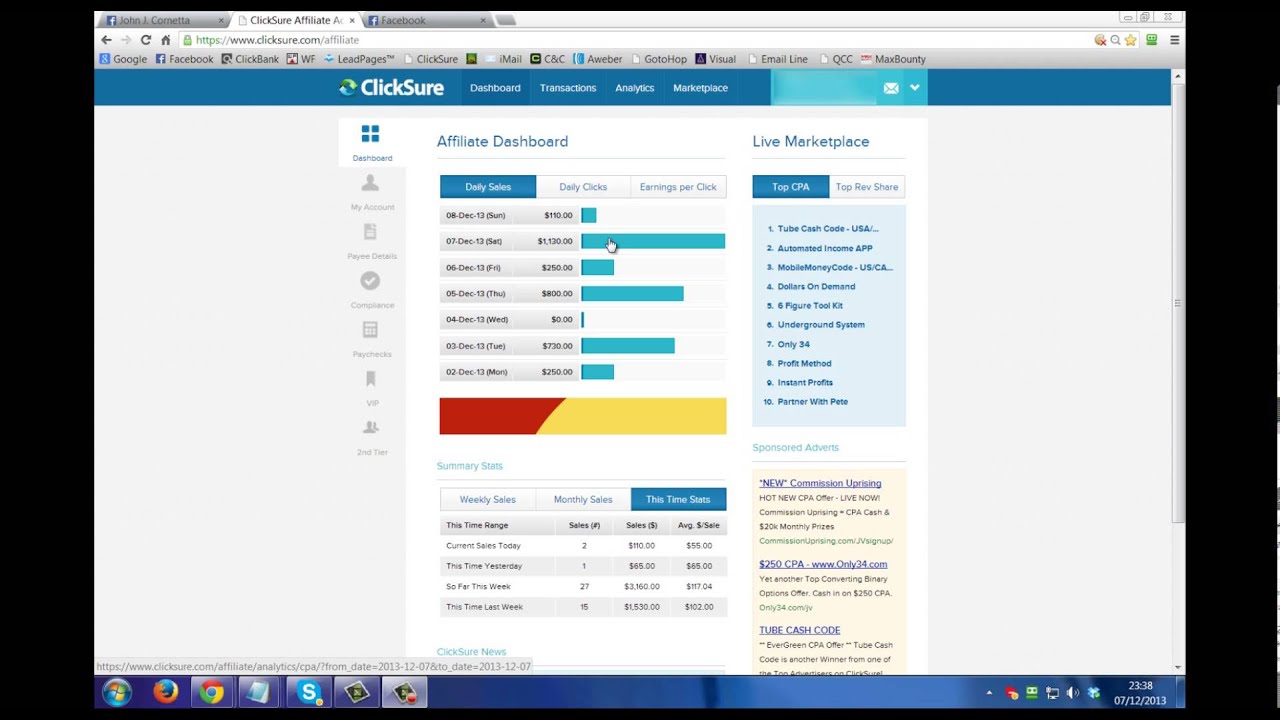
Task: Open the messages envelope icon
Action: coord(891,88)
